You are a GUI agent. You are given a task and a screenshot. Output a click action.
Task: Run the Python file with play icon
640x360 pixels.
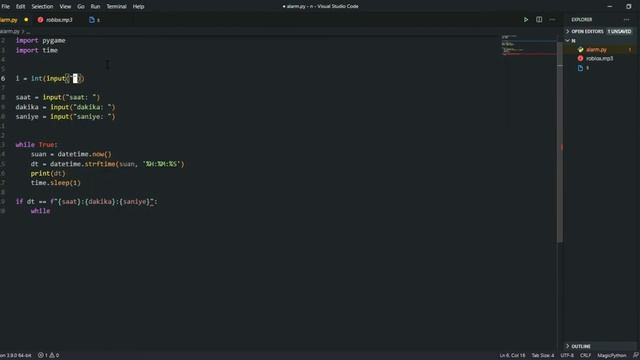526,20
